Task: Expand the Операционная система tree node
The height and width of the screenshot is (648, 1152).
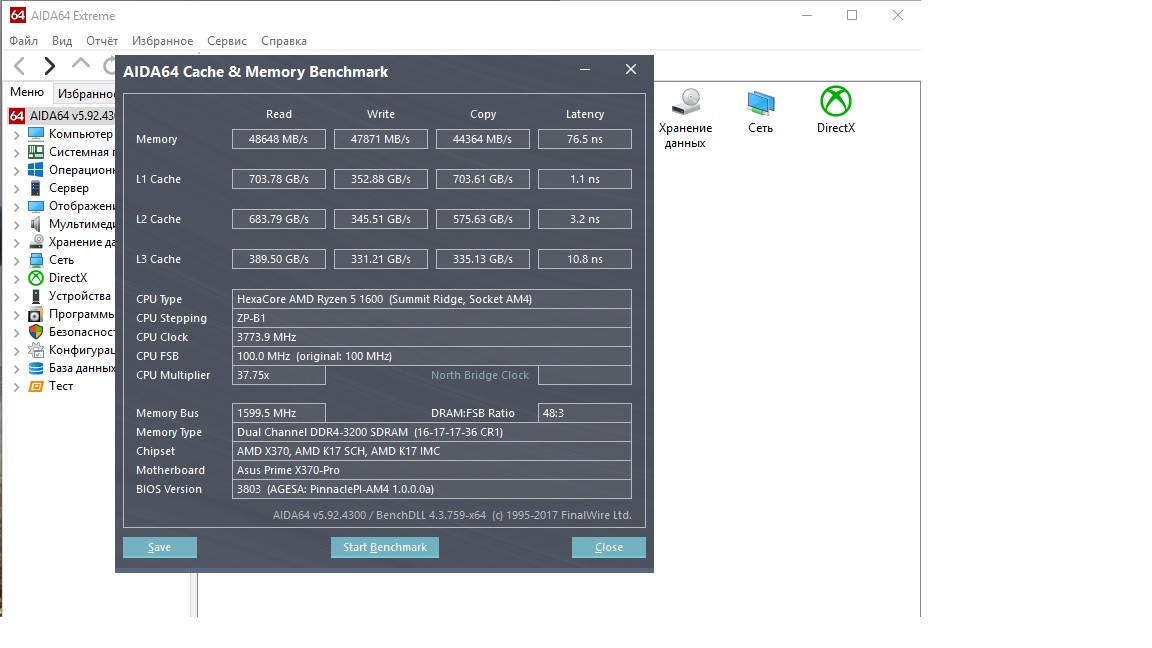Action: pos(16,170)
